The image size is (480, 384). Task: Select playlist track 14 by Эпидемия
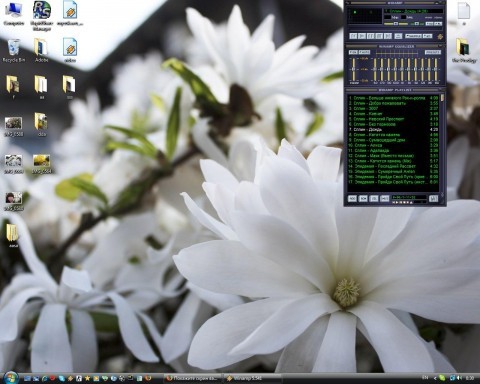(x=393, y=166)
